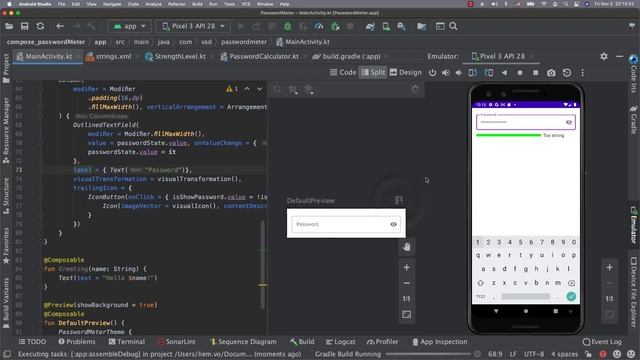Screen dimensions: 640x360
Task: Open the app run configuration dropdown
Action: [129, 26]
